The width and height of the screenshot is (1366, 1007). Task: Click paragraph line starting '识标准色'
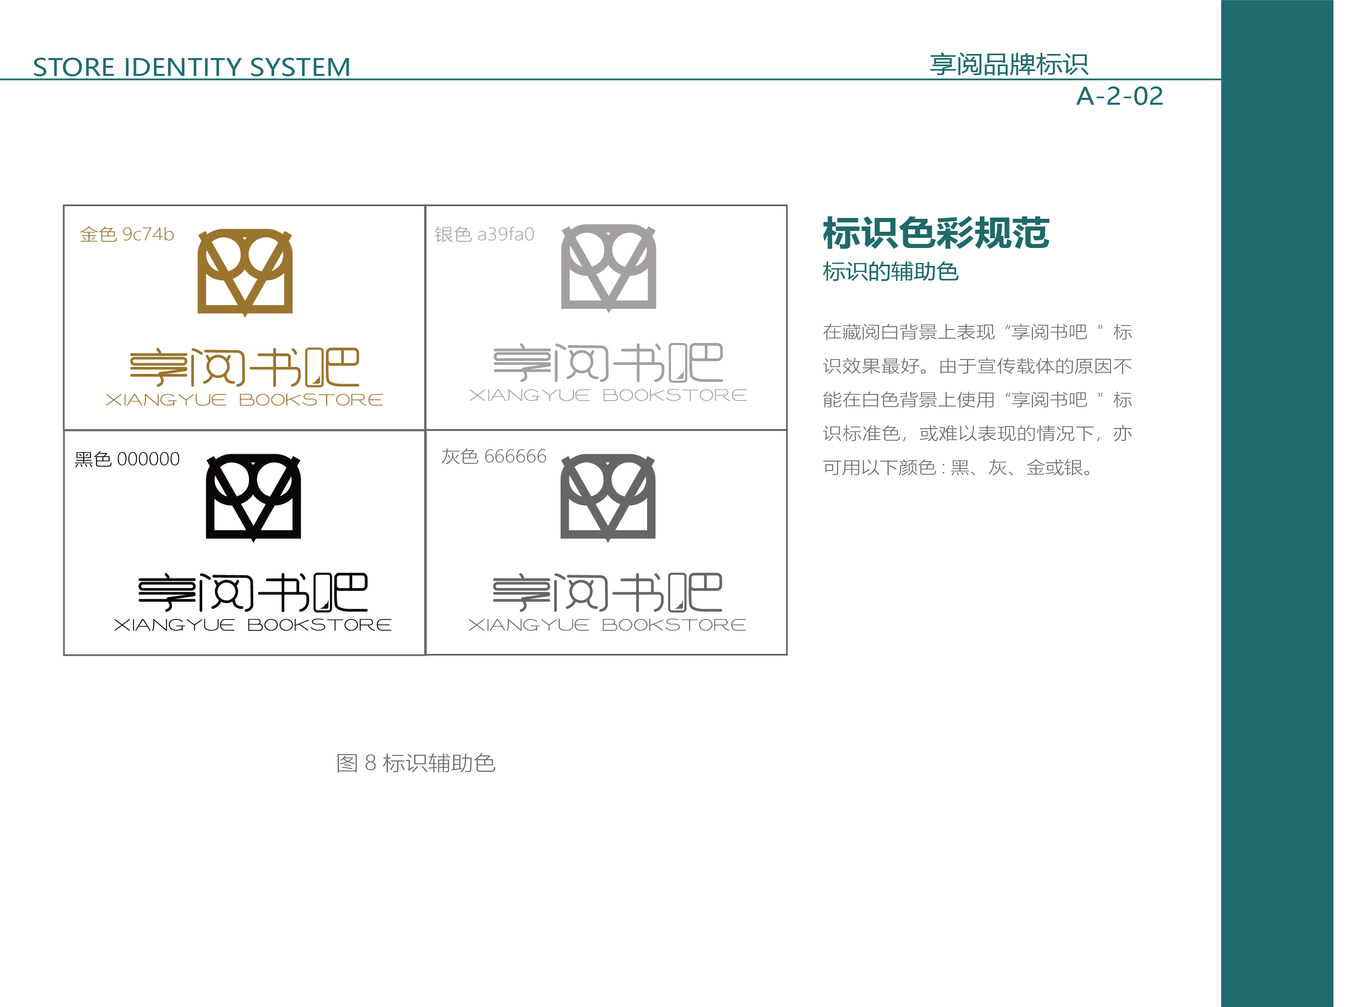(977, 434)
